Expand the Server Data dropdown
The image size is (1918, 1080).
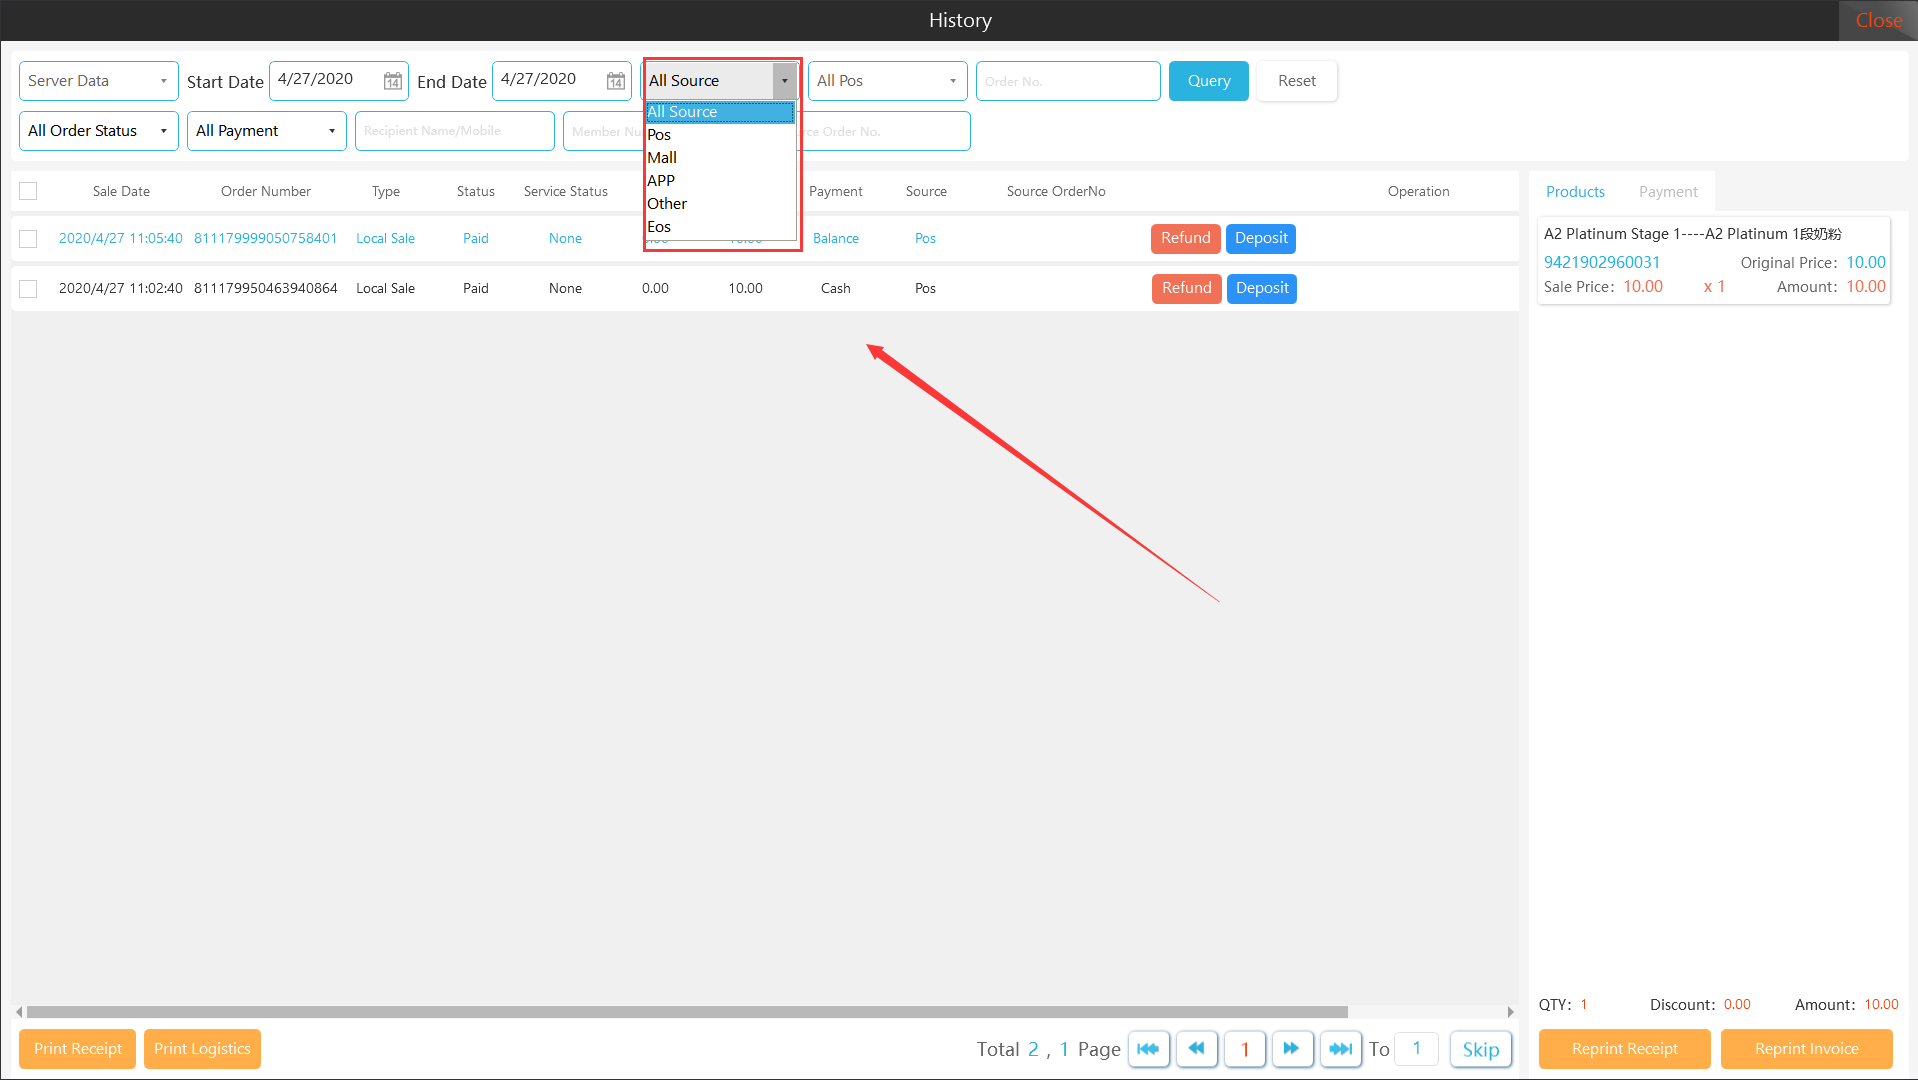click(98, 81)
